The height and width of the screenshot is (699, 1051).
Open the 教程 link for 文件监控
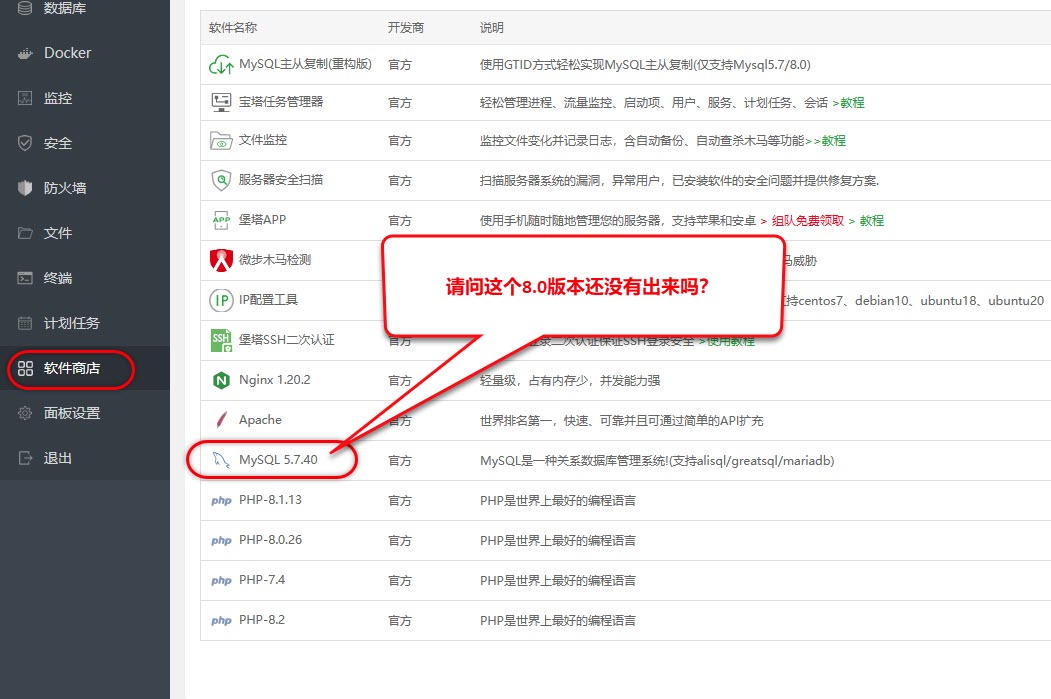[833, 141]
